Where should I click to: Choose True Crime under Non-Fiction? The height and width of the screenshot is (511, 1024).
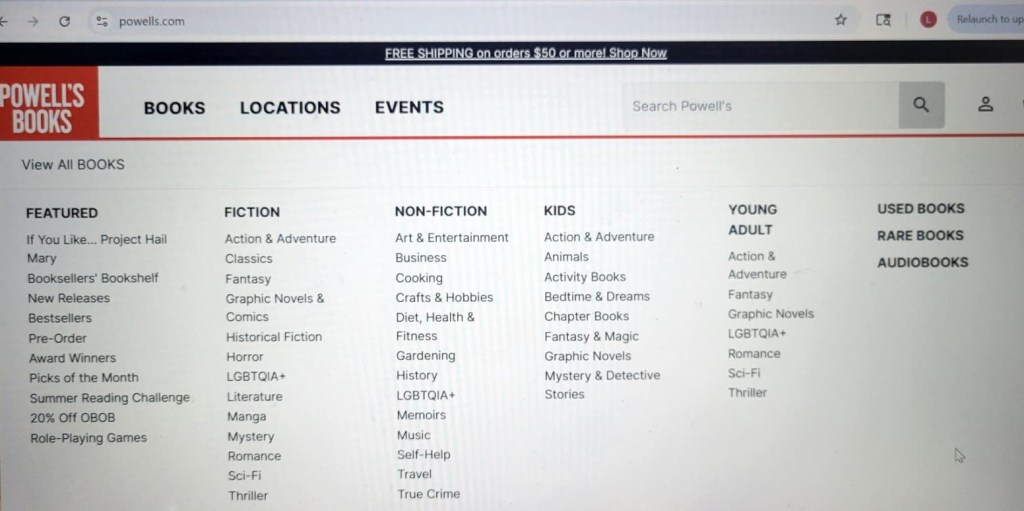tap(428, 494)
